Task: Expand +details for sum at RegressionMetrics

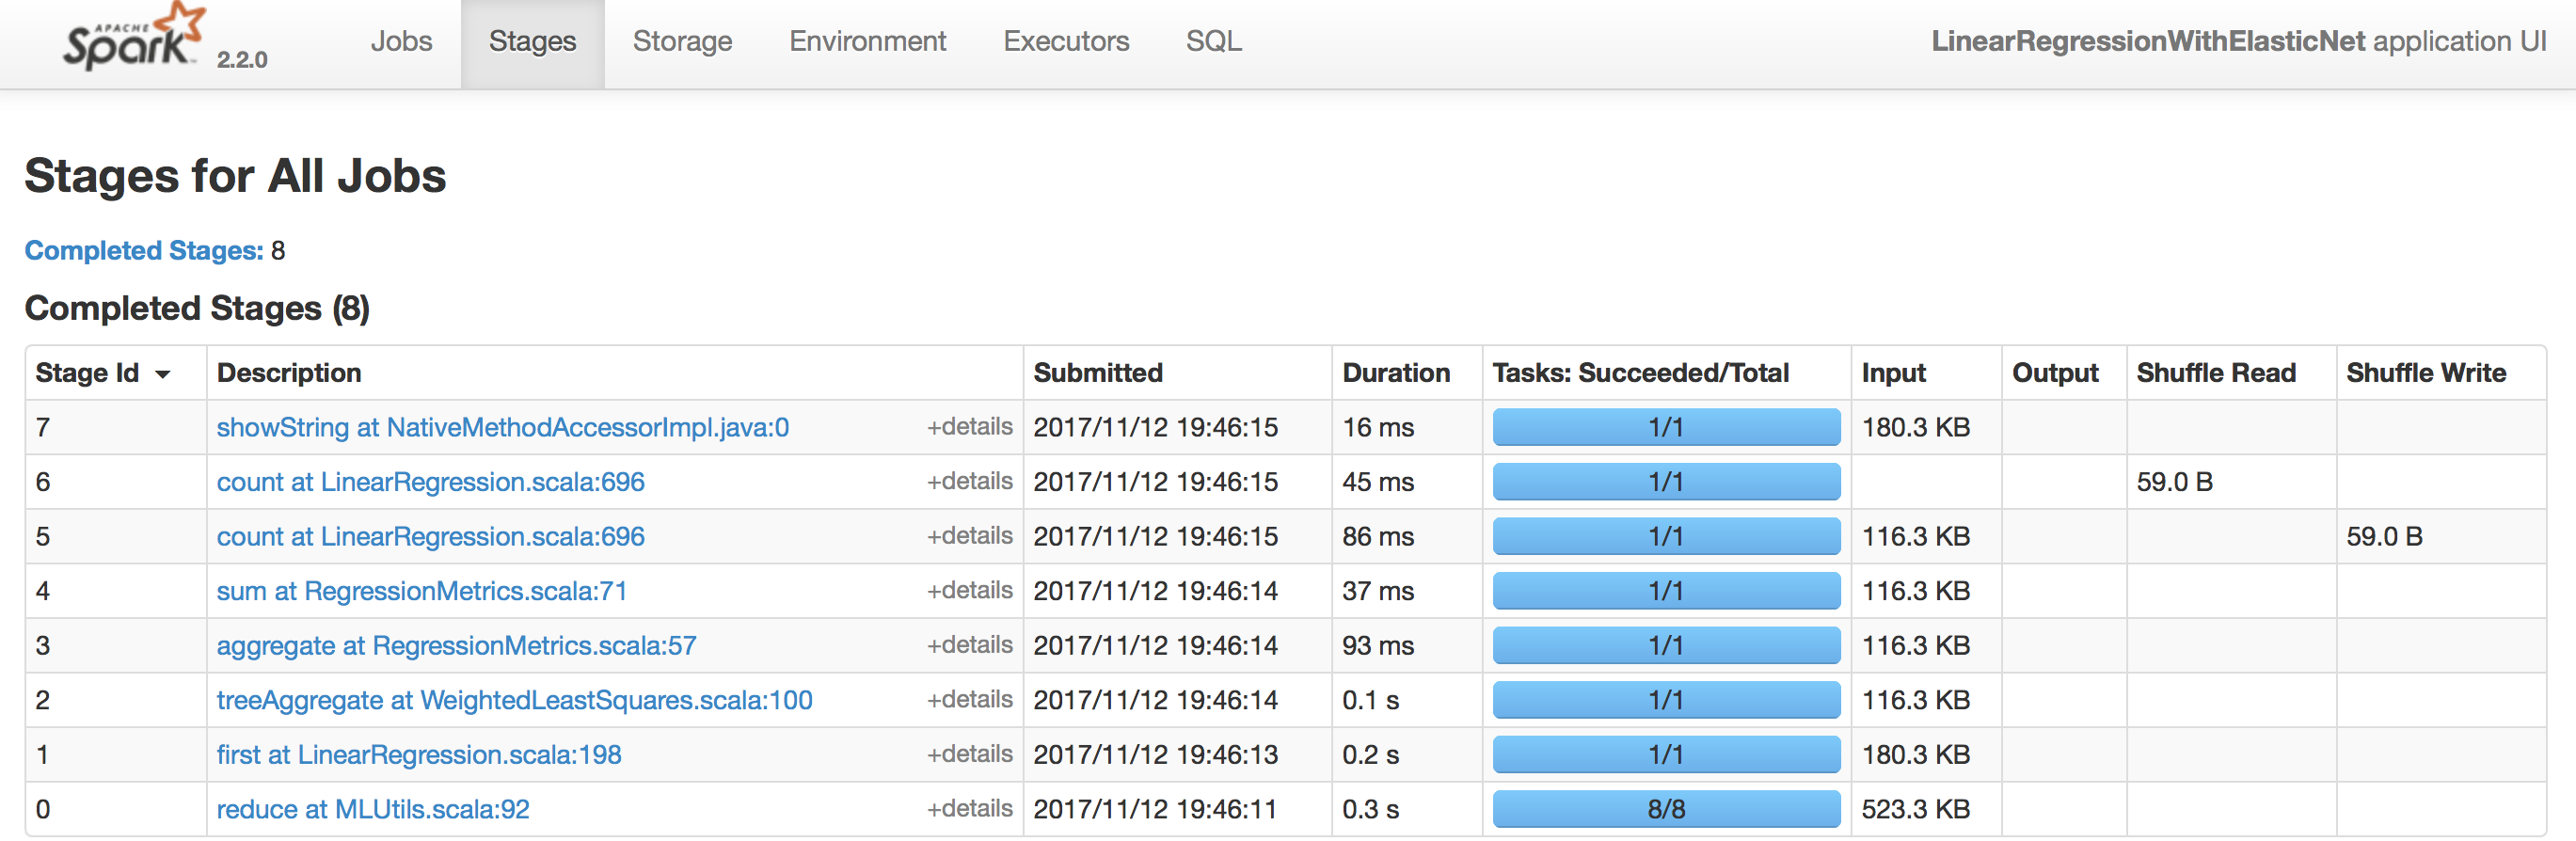Action: [969, 591]
